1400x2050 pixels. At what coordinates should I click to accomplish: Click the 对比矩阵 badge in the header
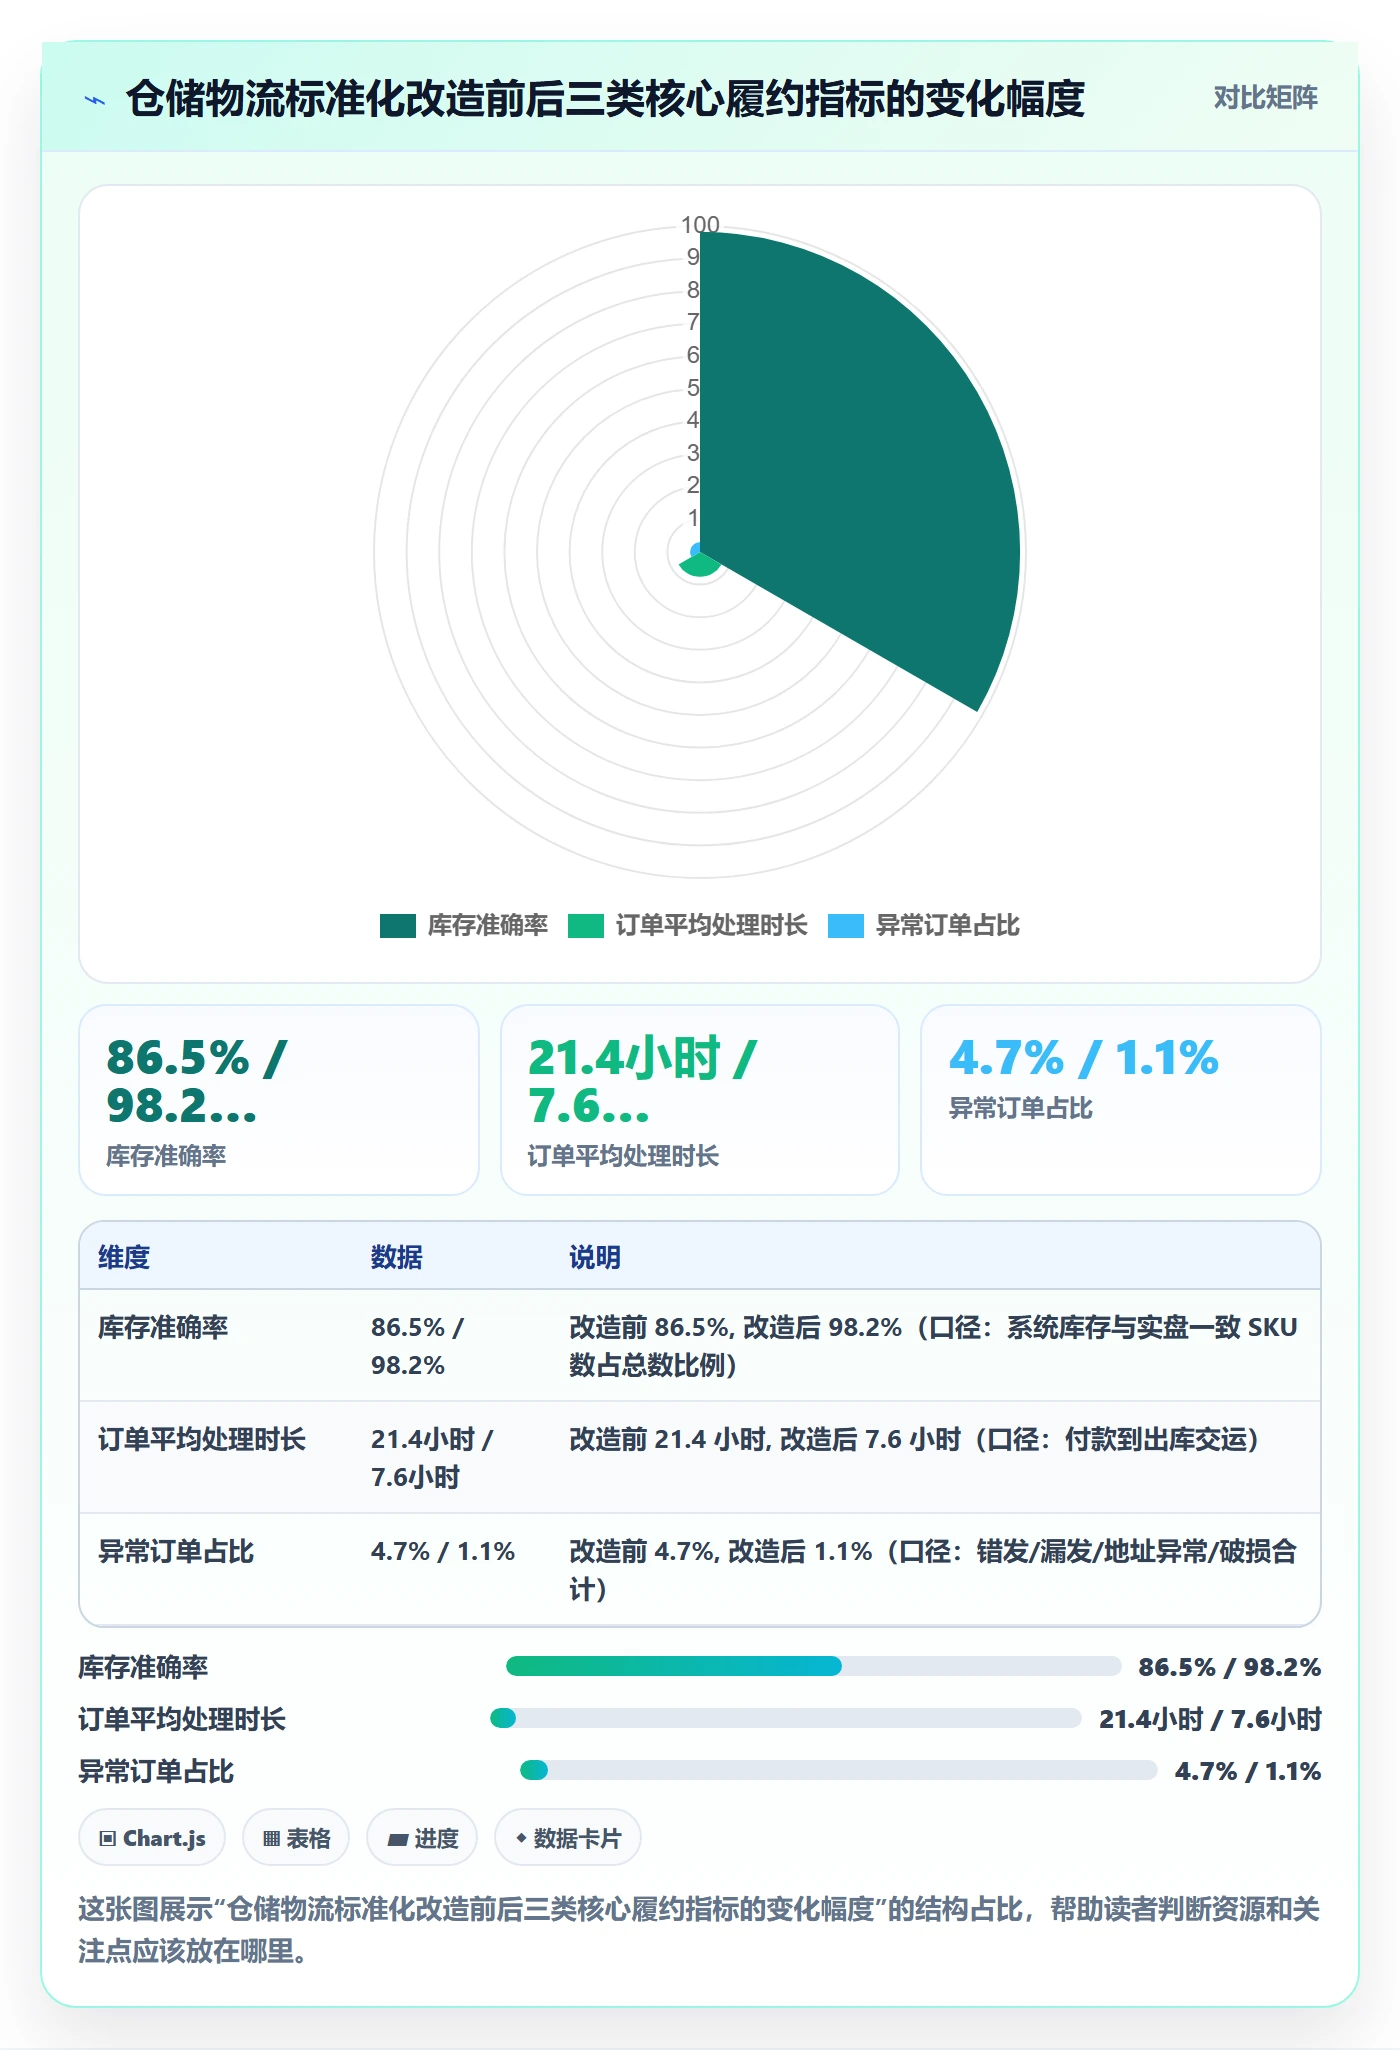[1265, 98]
